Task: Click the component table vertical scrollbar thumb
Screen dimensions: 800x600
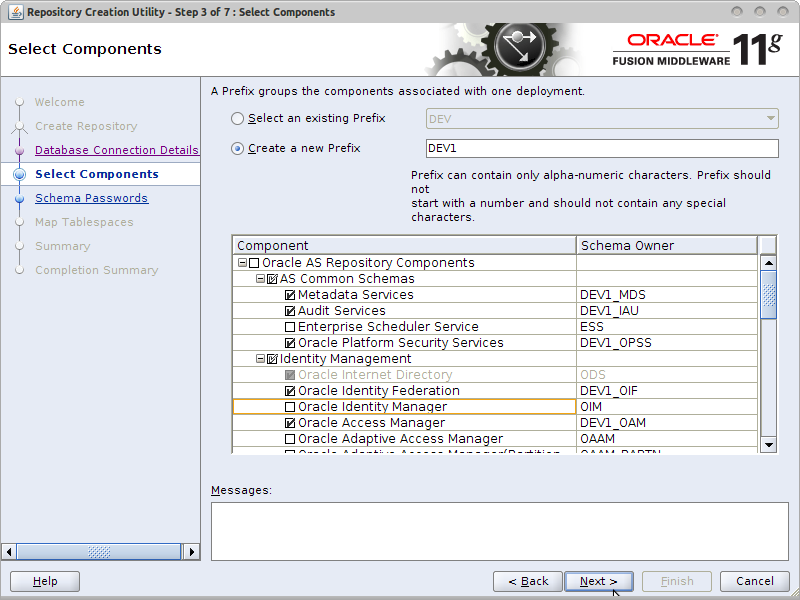Action: (x=768, y=295)
